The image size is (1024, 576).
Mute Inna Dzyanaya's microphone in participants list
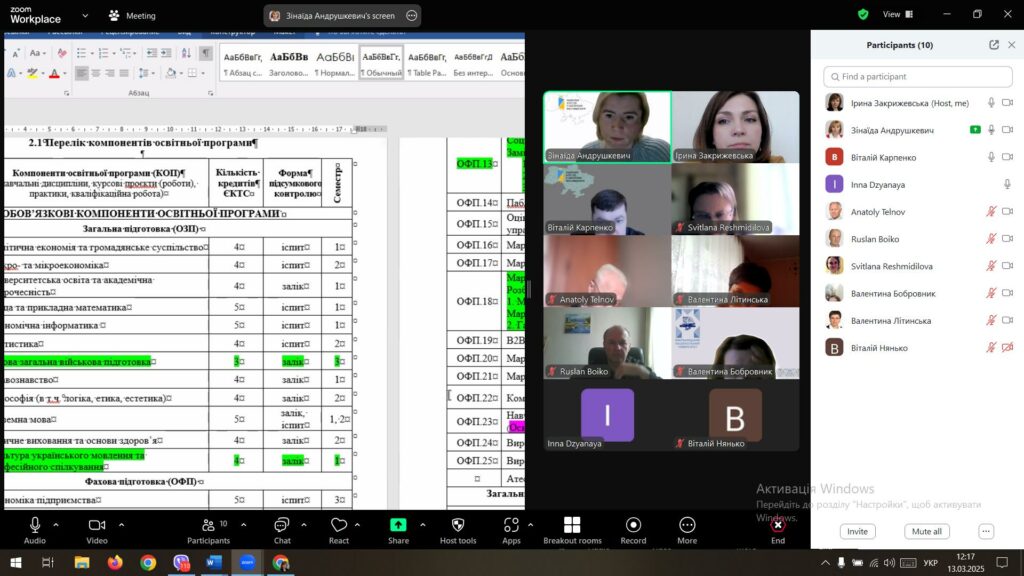(1008, 185)
